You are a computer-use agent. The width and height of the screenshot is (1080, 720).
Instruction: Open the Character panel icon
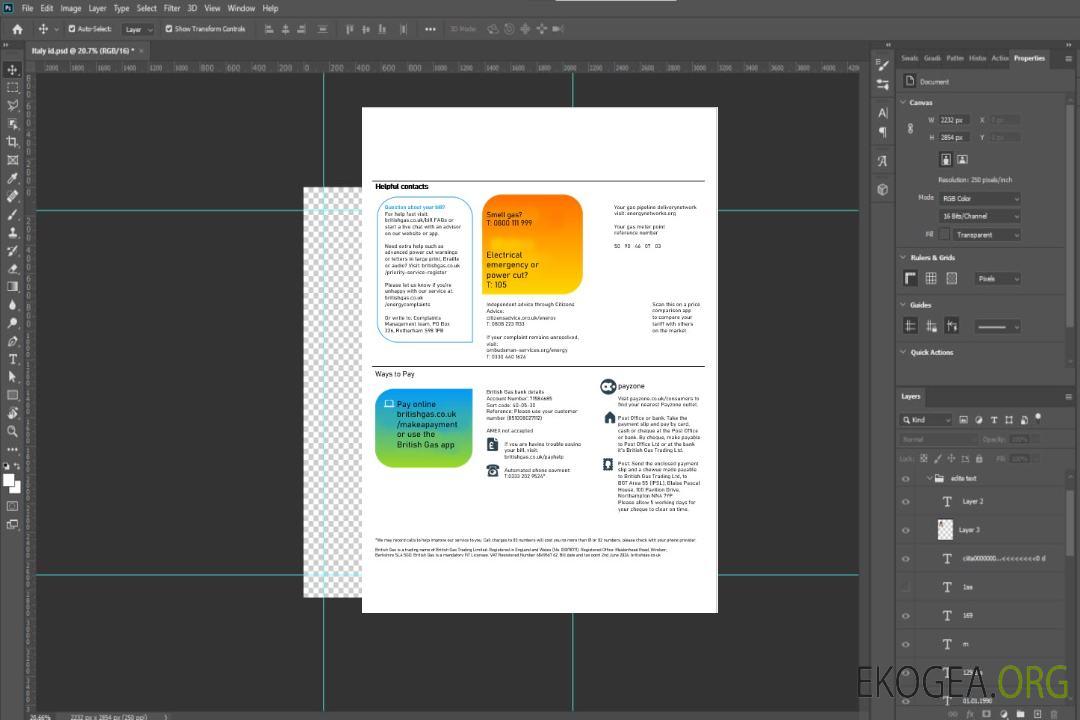point(883,113)
